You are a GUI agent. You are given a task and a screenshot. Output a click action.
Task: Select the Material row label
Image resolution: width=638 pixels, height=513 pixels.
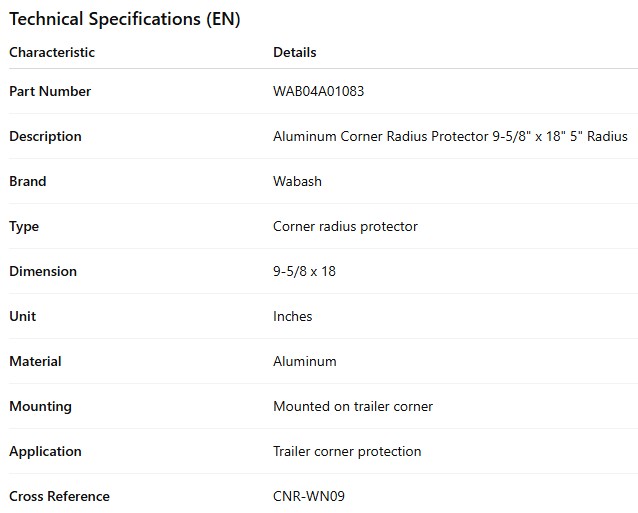(x=35, y=361)
